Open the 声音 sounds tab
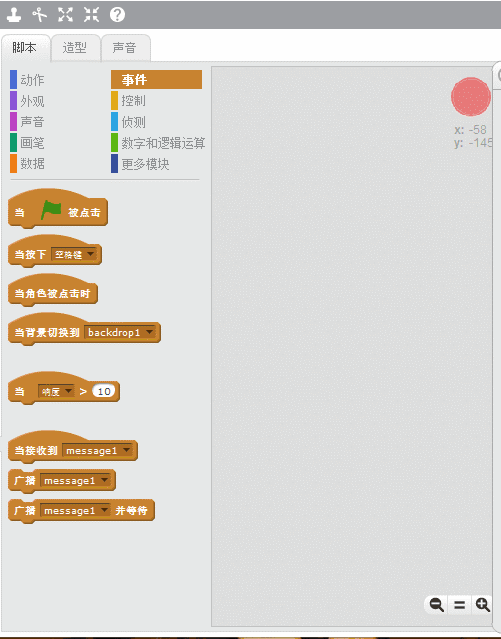 [x=125, y=48]
